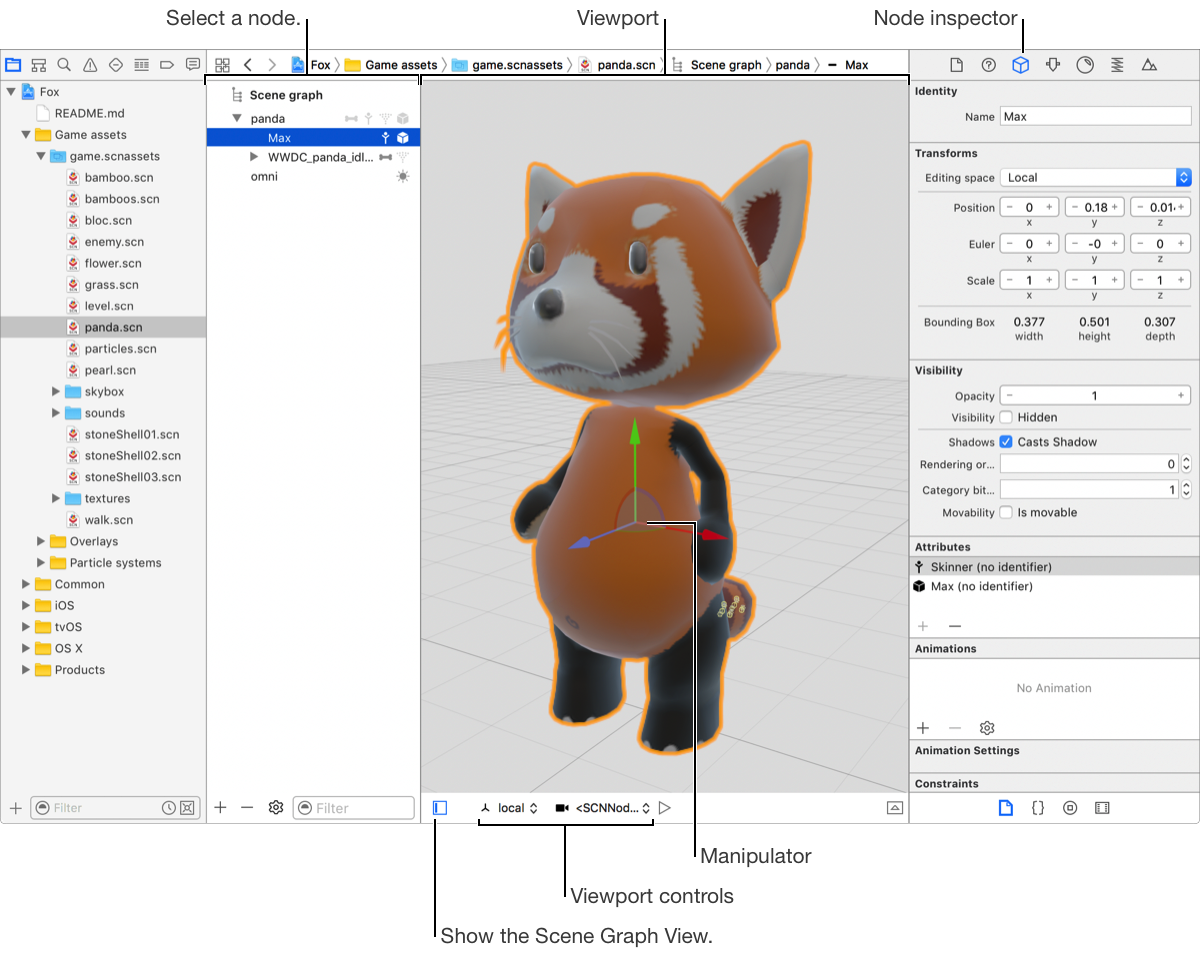1200x954 pixels.
Task: Increment the Opacity value with plus stepper
Action: [1181, 396]
